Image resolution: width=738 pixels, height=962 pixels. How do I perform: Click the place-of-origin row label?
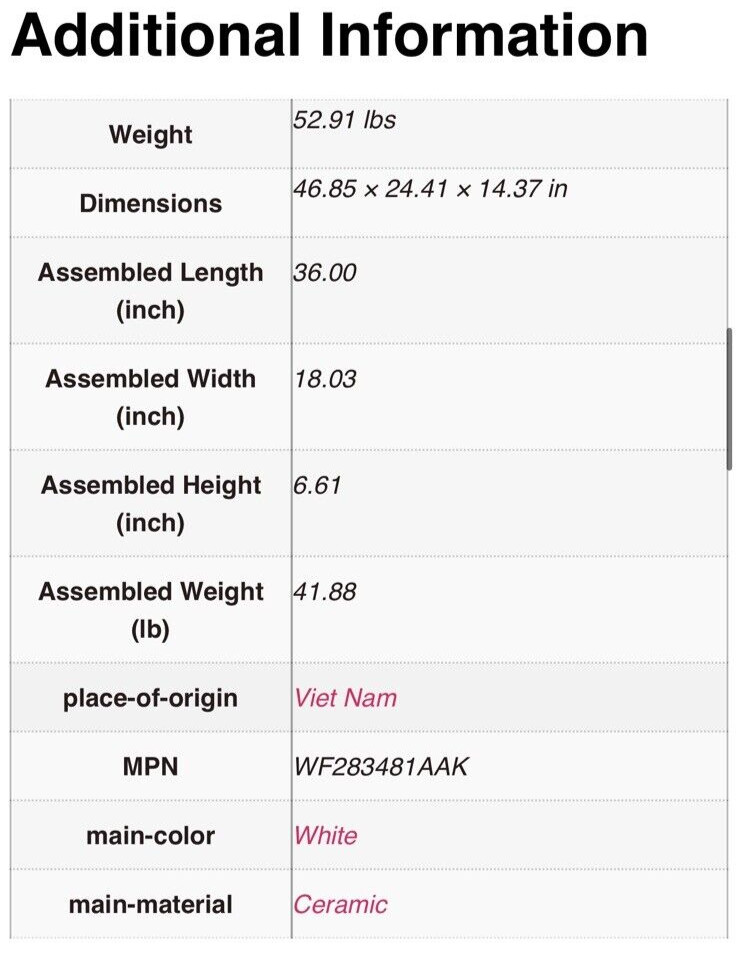(x=150, y=699)
